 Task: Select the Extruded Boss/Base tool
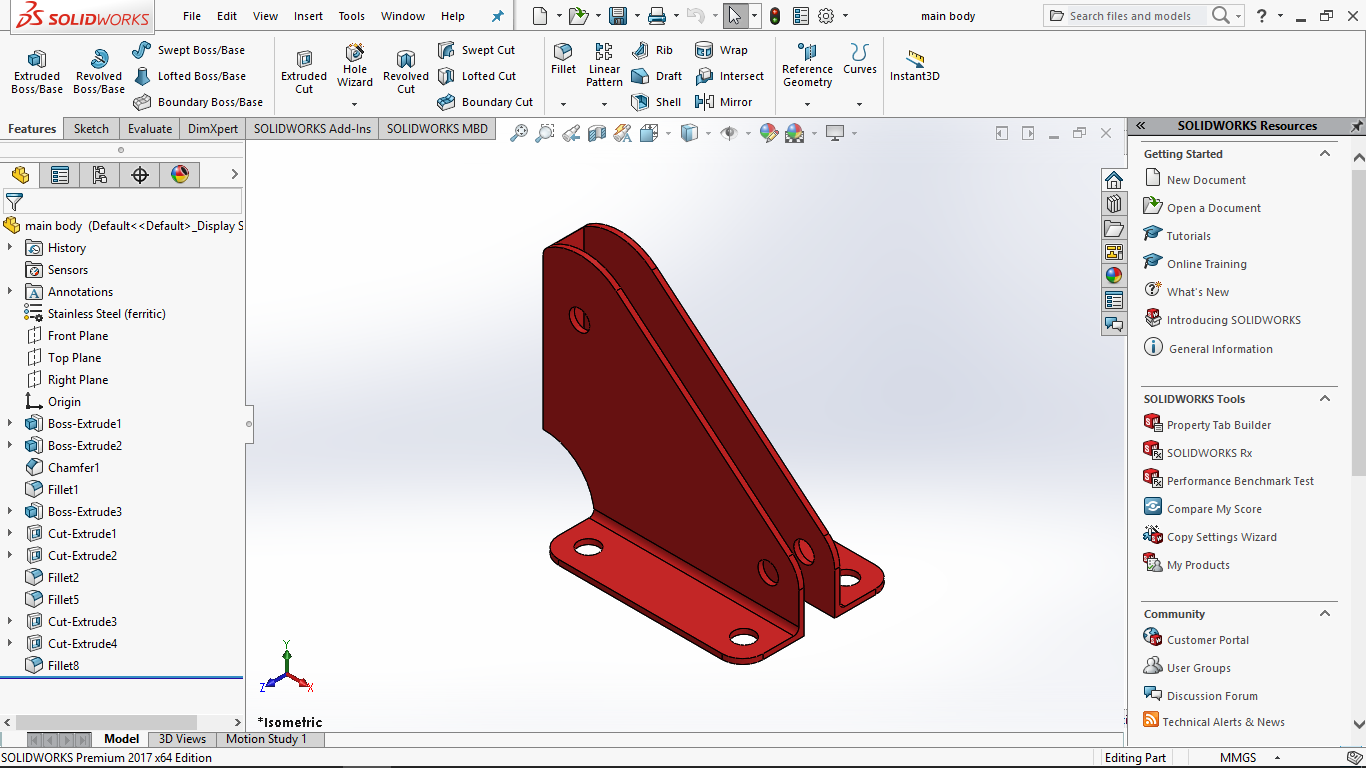37,72
